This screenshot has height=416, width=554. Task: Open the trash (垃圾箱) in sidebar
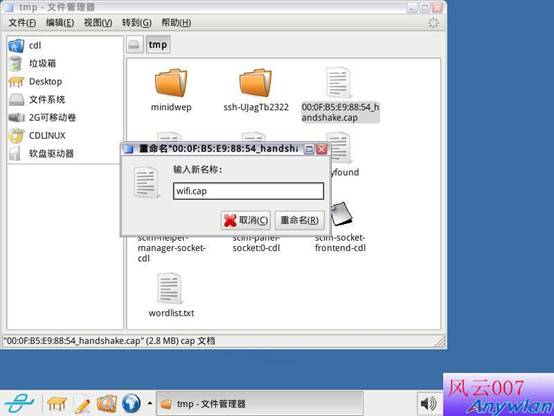point(33,64)
